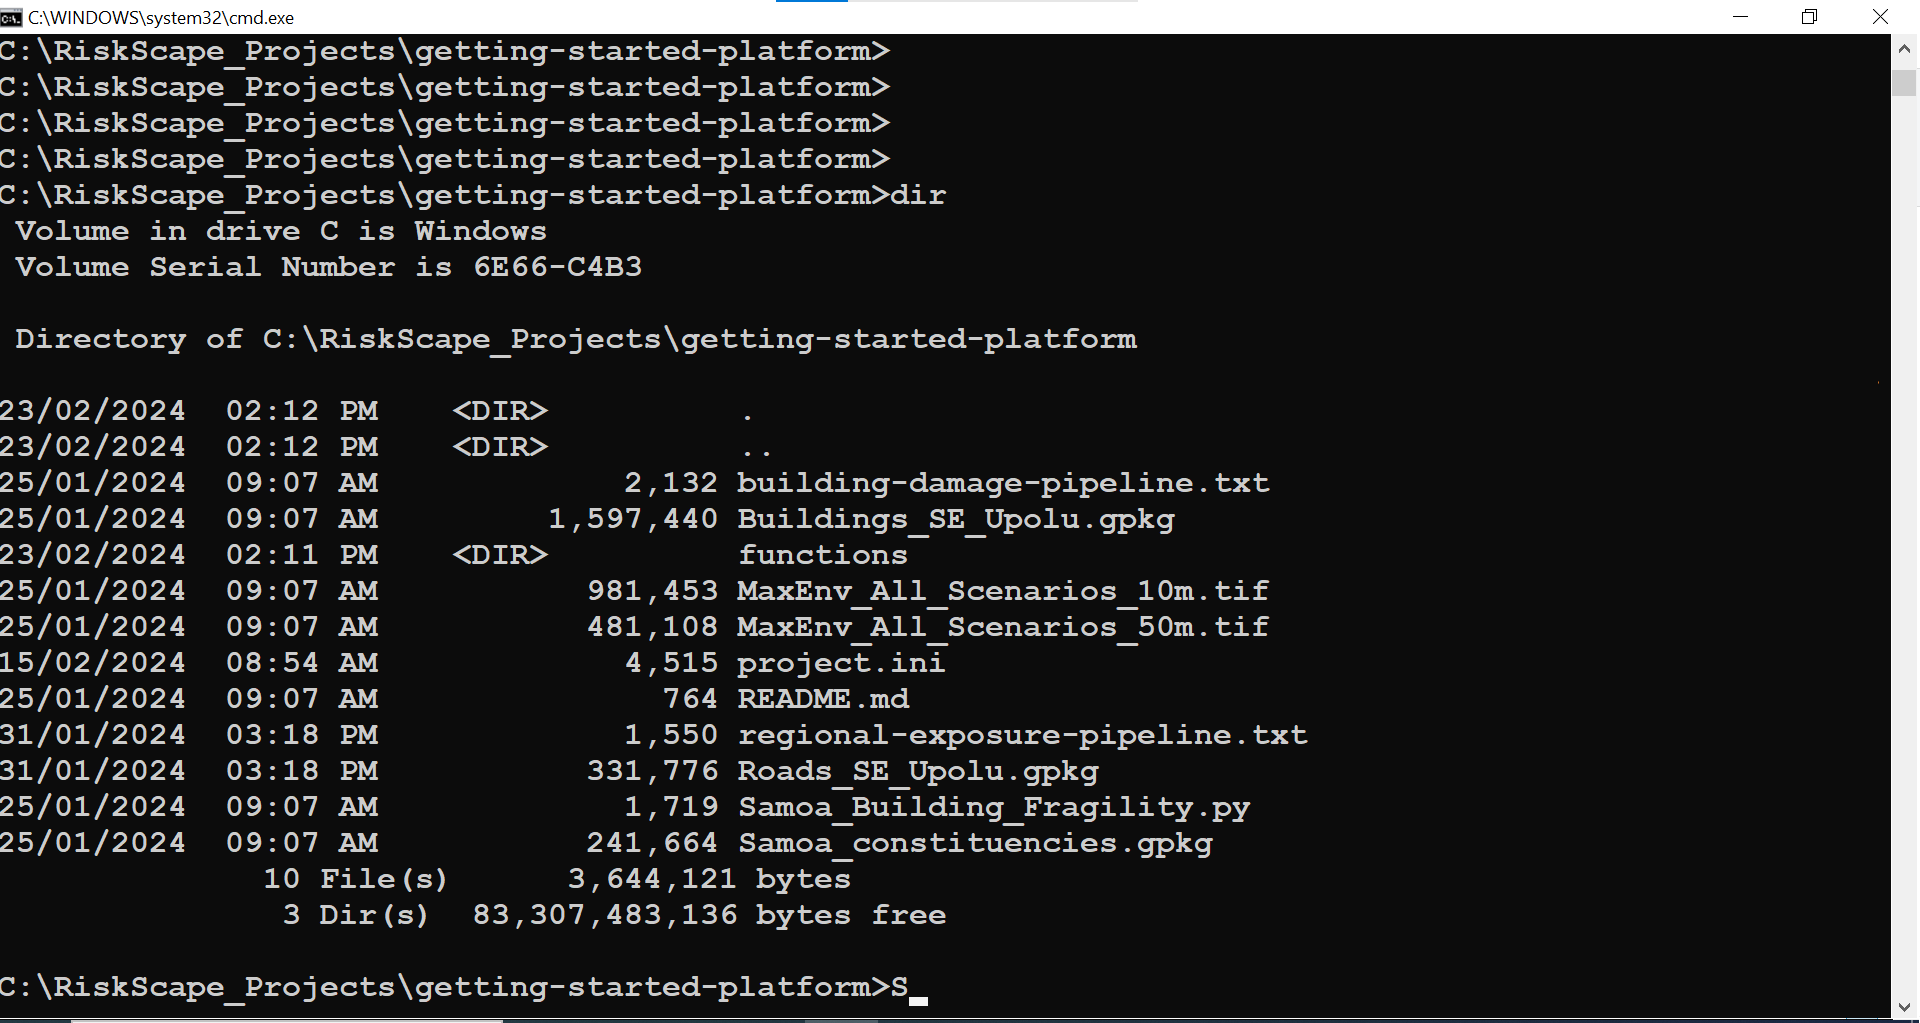The image size is (1920, 1023).
Task: Restore down the cmd.exe window
Action: click(1809, 17)
